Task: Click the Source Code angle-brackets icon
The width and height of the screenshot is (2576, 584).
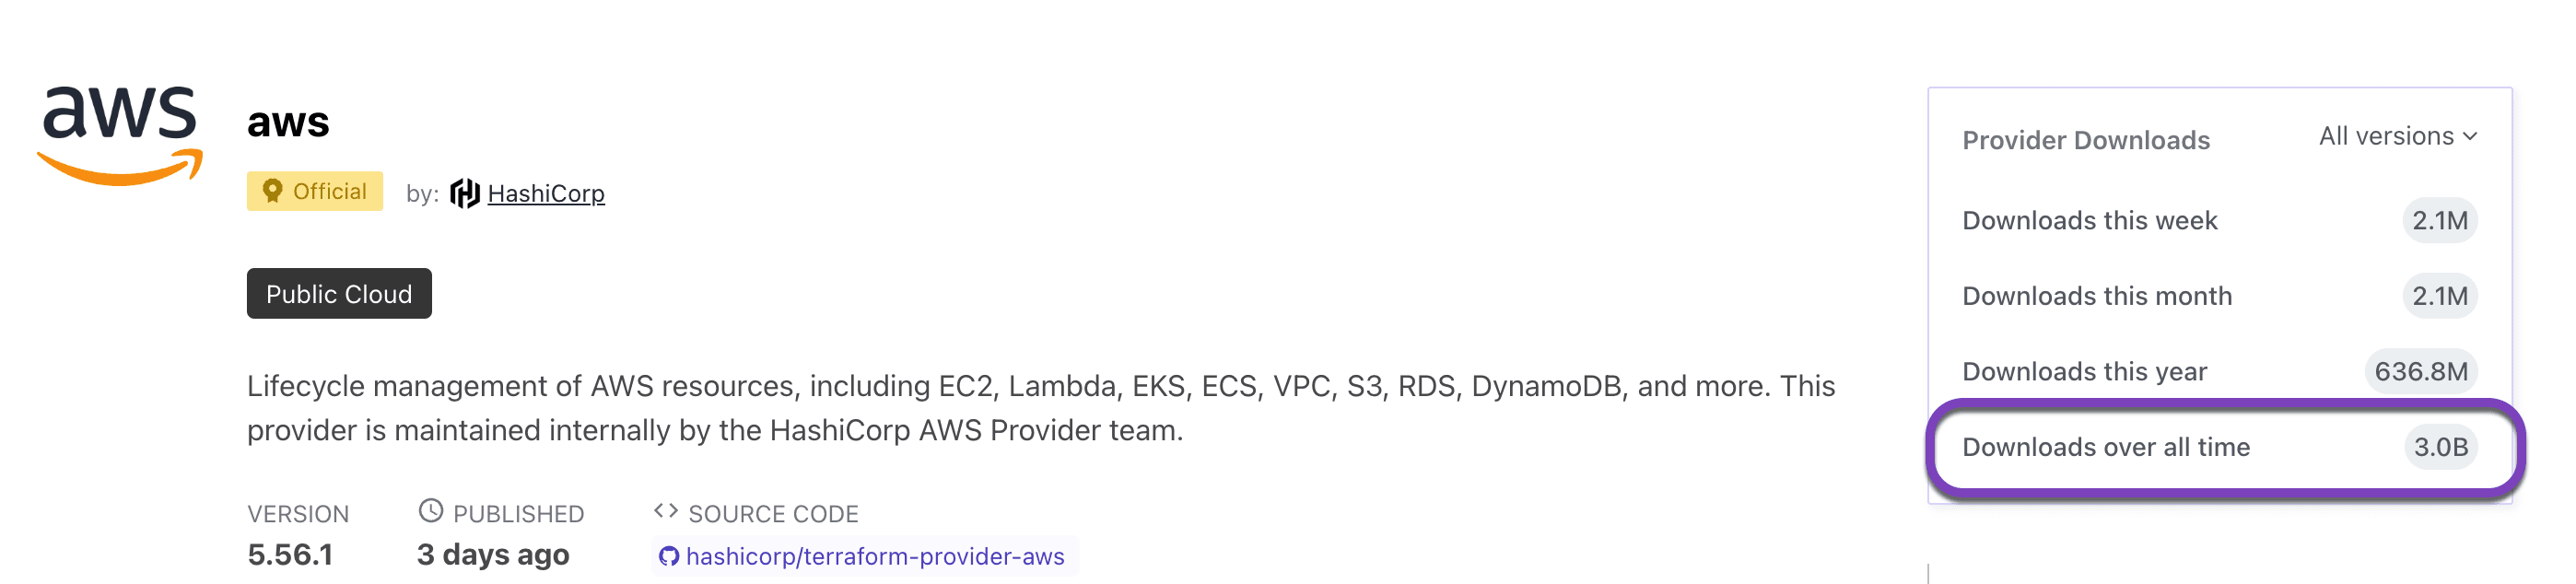Action: click(665, 511)
